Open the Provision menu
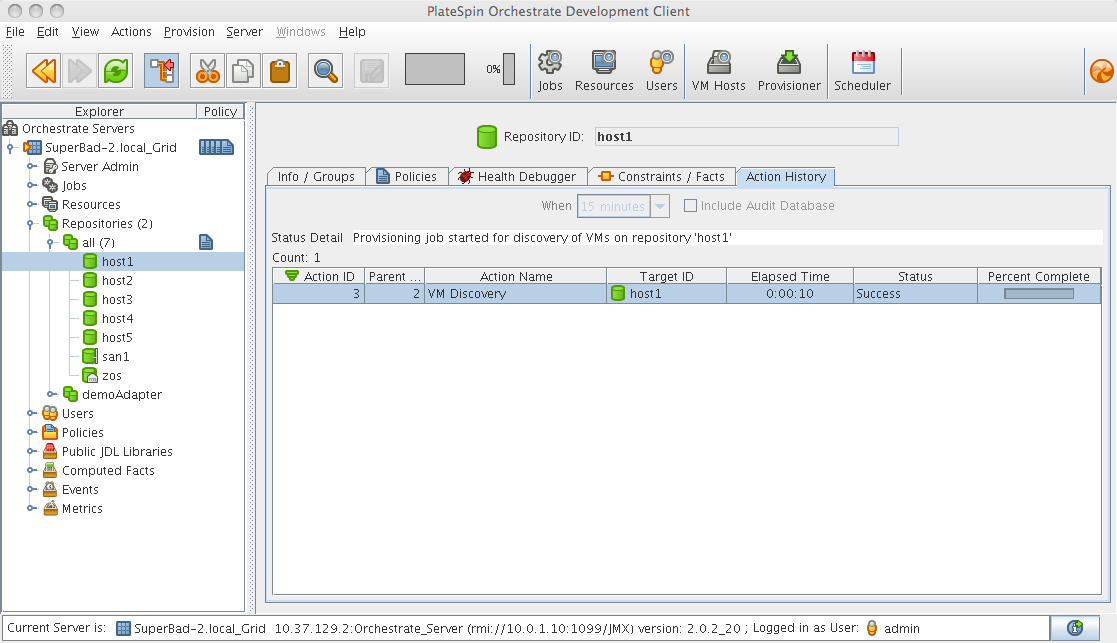Screen dimensions: 1117x643 tap(189, 32)
